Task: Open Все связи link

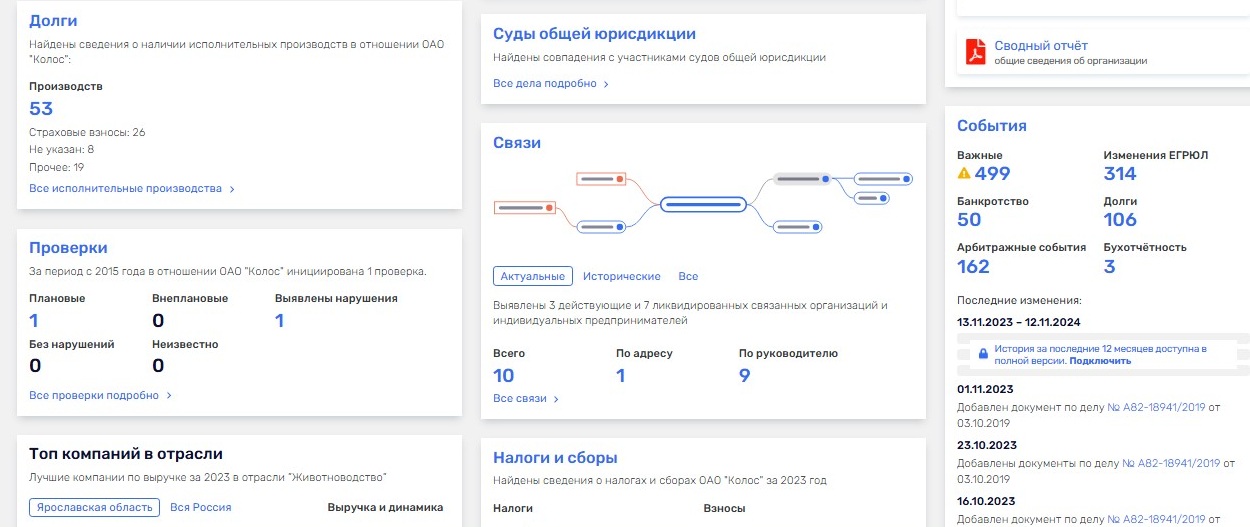Action: 520,398
